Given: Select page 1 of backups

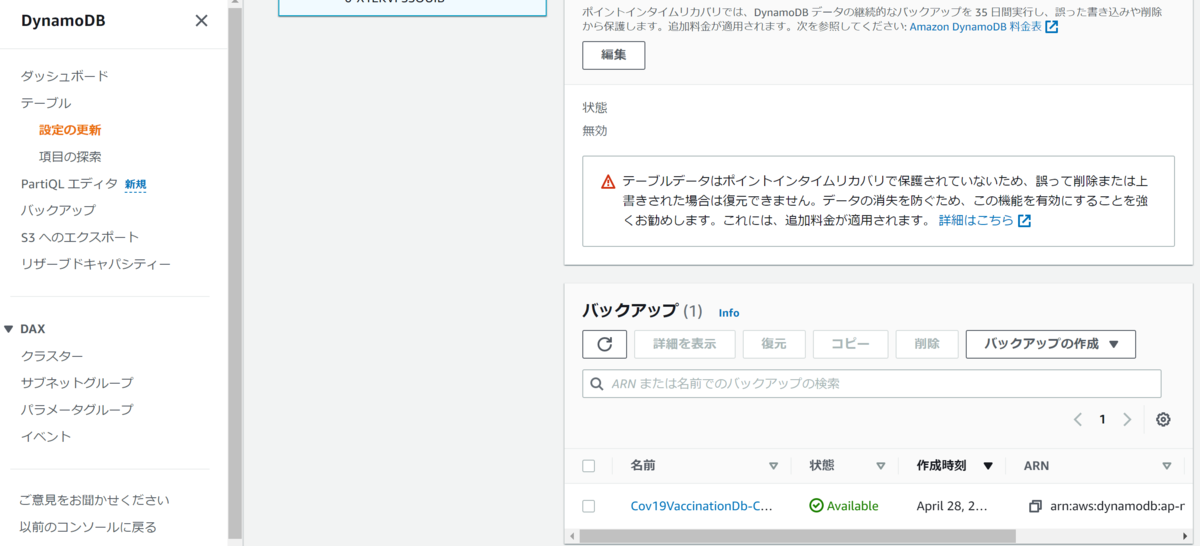Looking at the screenshot, I should [x=1103, y=420].
